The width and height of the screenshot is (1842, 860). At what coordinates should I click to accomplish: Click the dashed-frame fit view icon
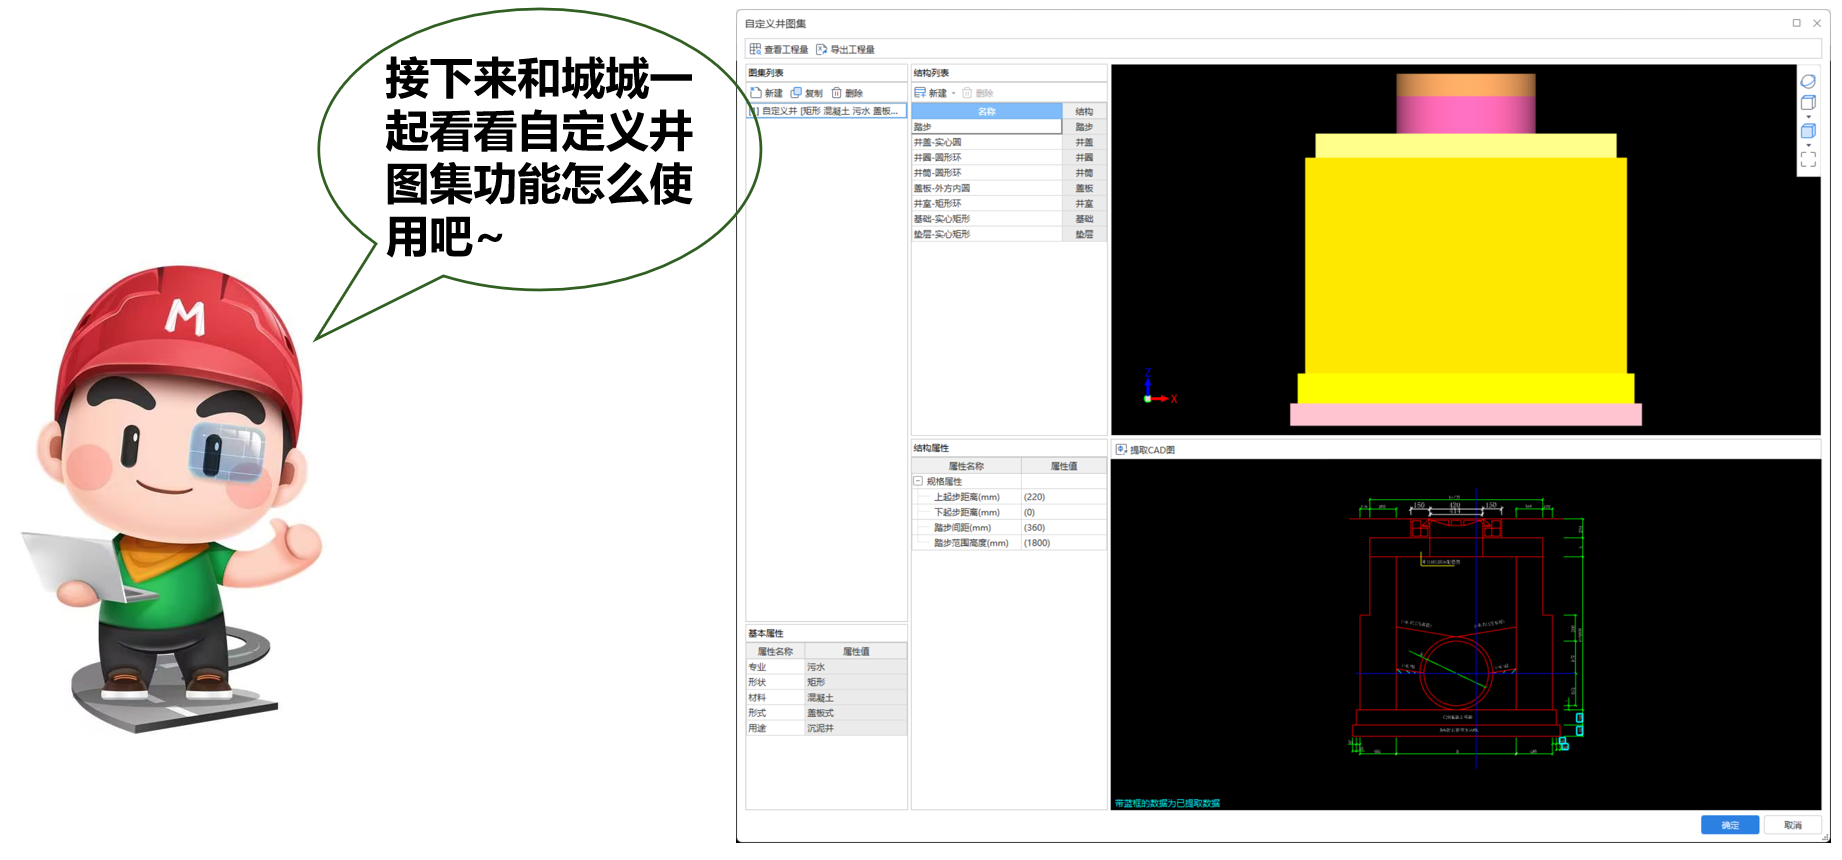coord(1808,159)
